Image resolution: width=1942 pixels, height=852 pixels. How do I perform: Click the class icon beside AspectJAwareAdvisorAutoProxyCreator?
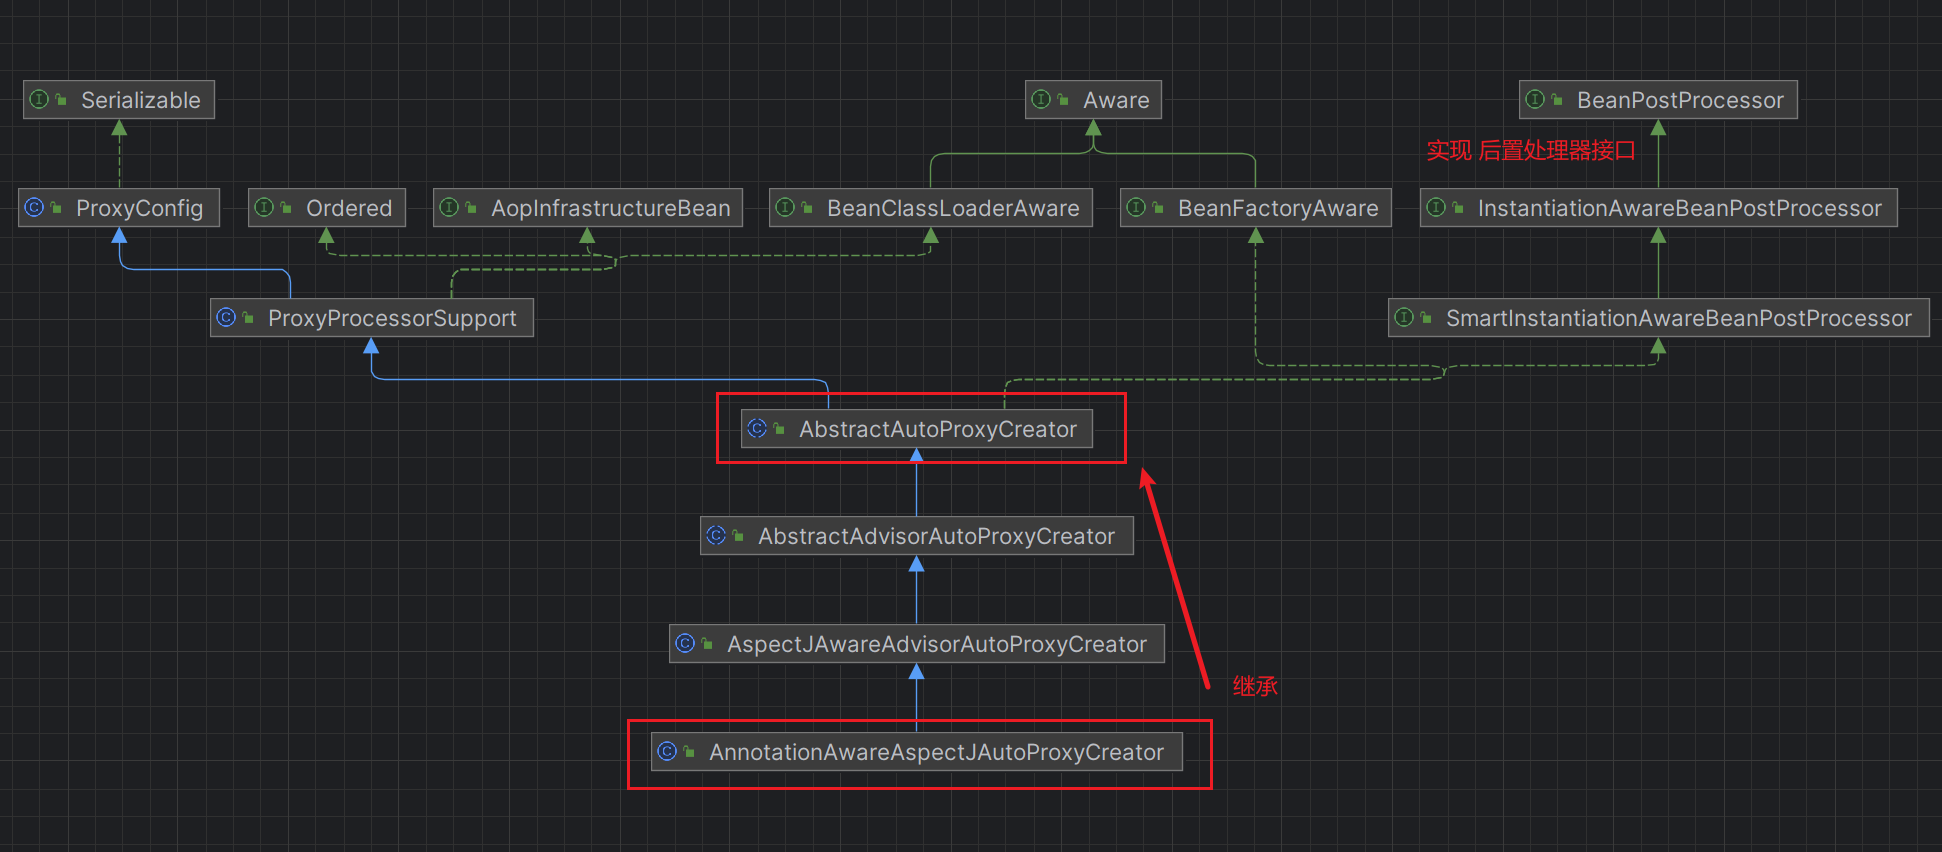(685, 643)
